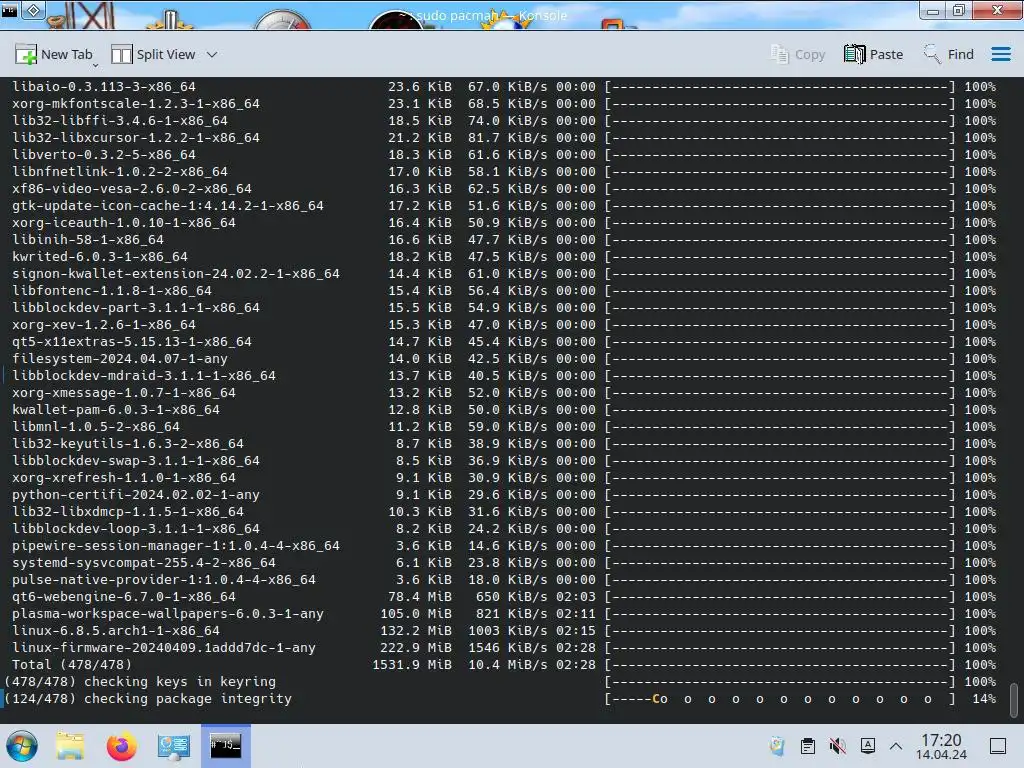The width and height of the screenshot is (1024, 768).
Task: Click 'pipewire-session-manager-1:1.0.4-4-x86_64' line
Action: pos(176,545)
